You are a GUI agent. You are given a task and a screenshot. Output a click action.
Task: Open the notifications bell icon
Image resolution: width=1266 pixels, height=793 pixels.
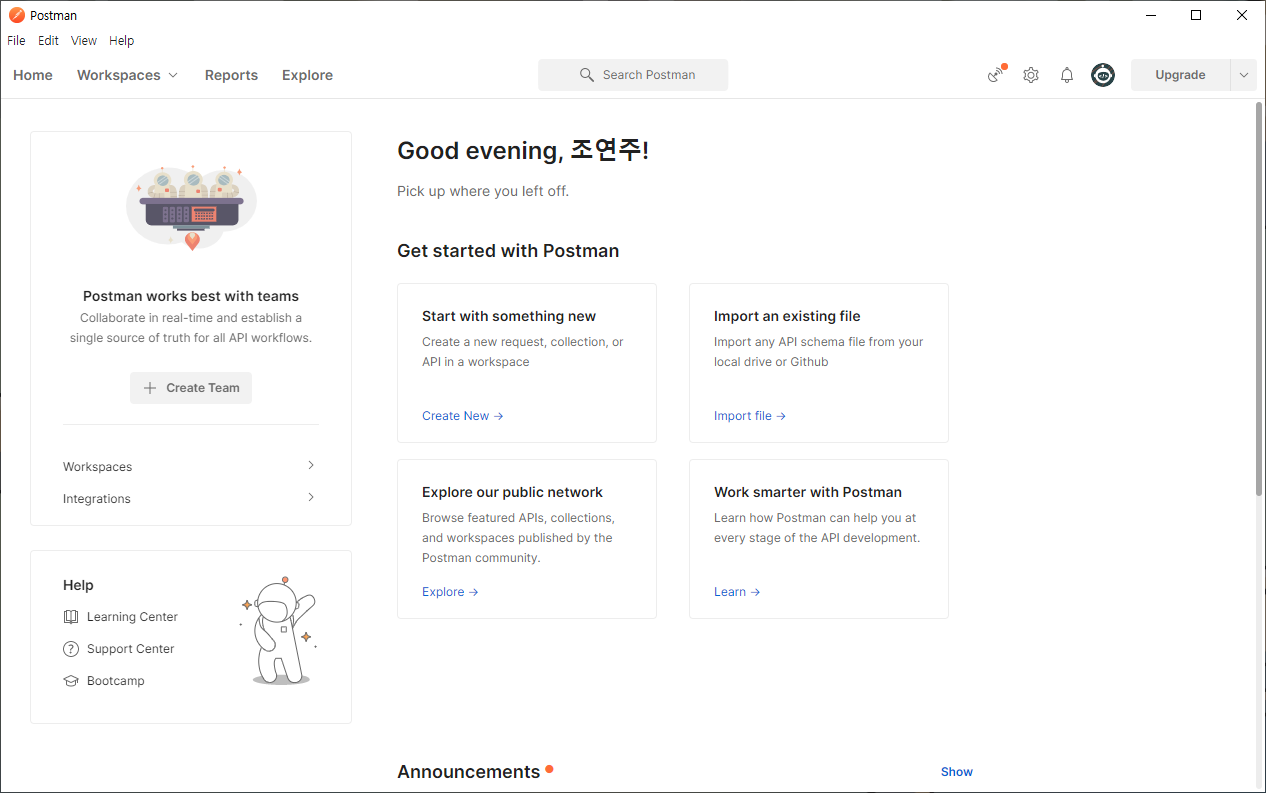(x=1067, y=75)
